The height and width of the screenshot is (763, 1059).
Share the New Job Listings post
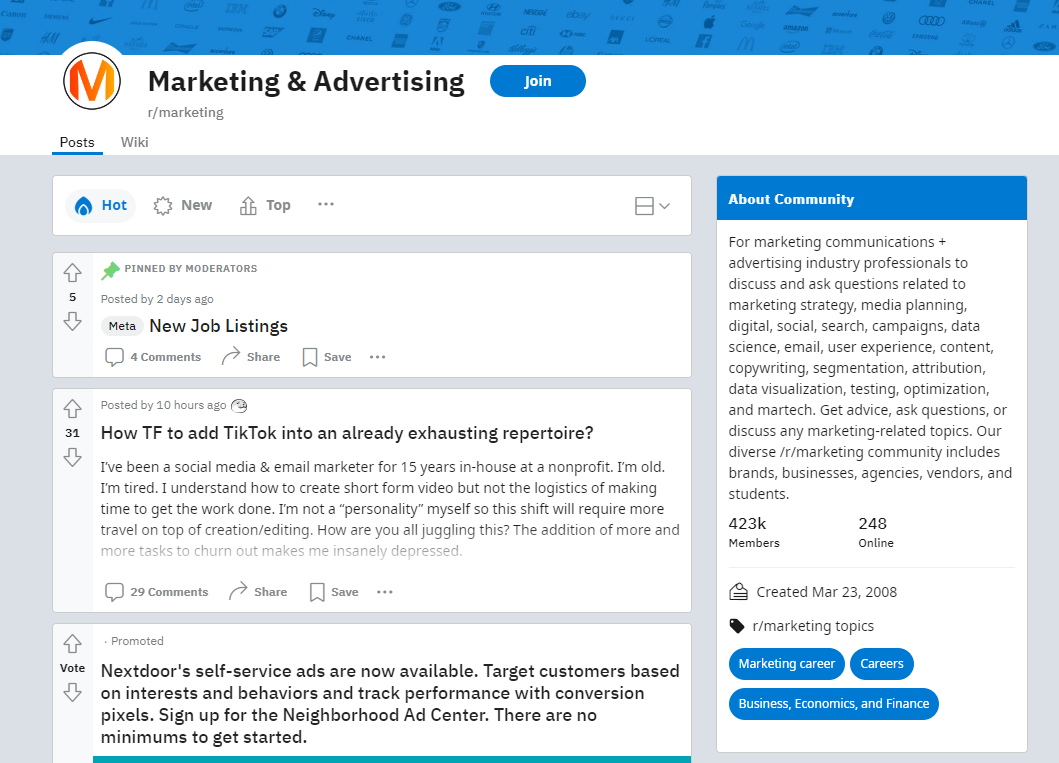(250, 356)
